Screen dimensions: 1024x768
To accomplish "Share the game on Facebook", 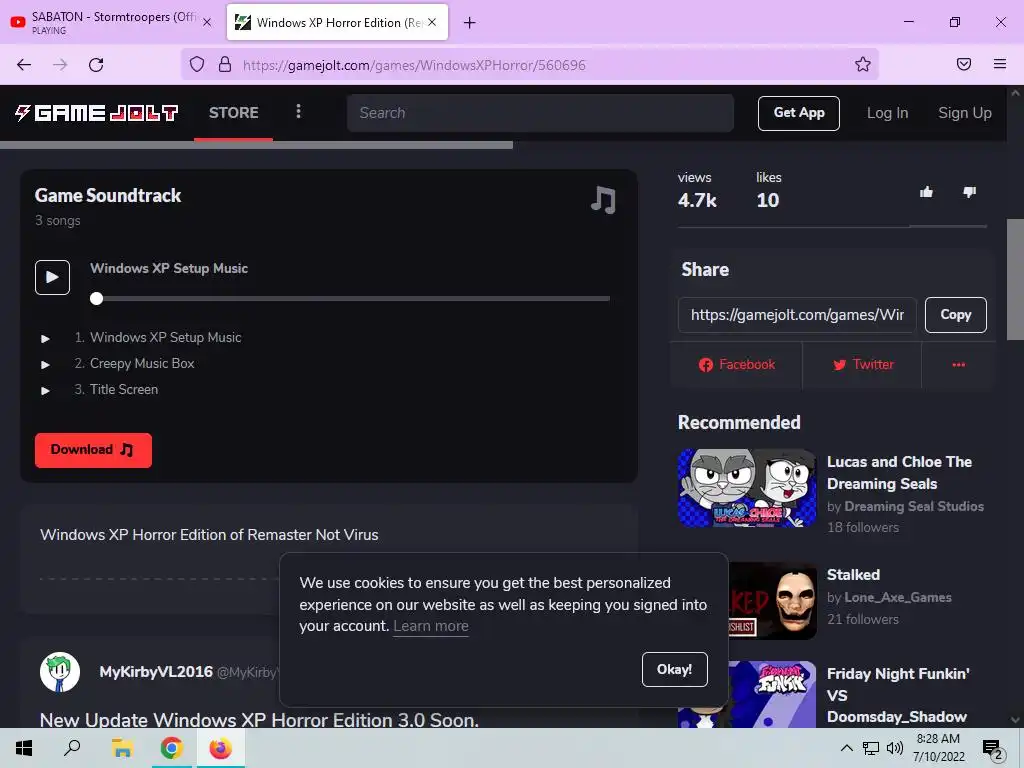I will [737, 364].
